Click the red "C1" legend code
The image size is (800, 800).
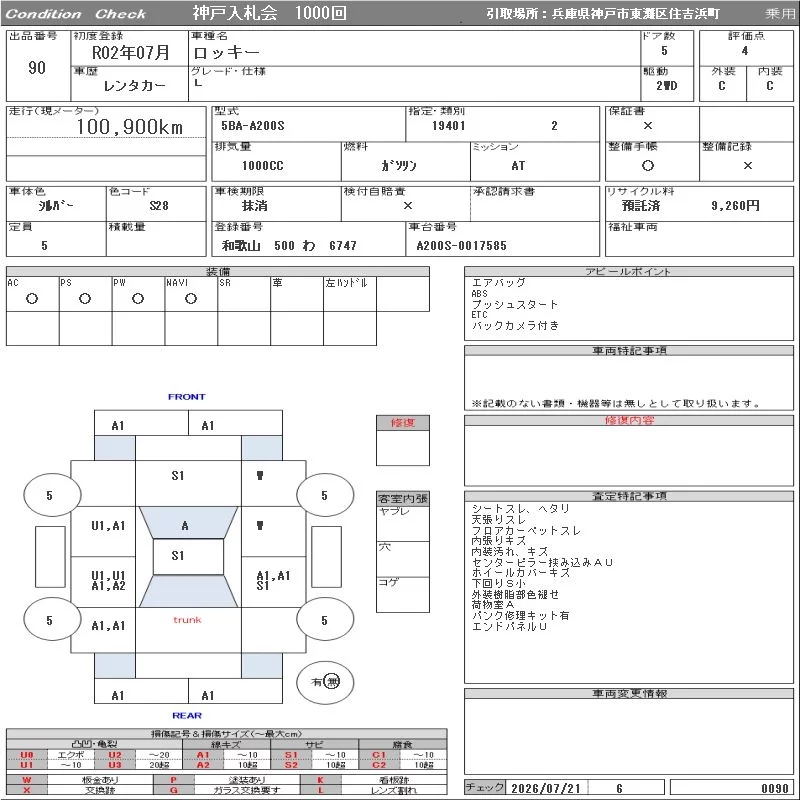click(x=379, y=755)
